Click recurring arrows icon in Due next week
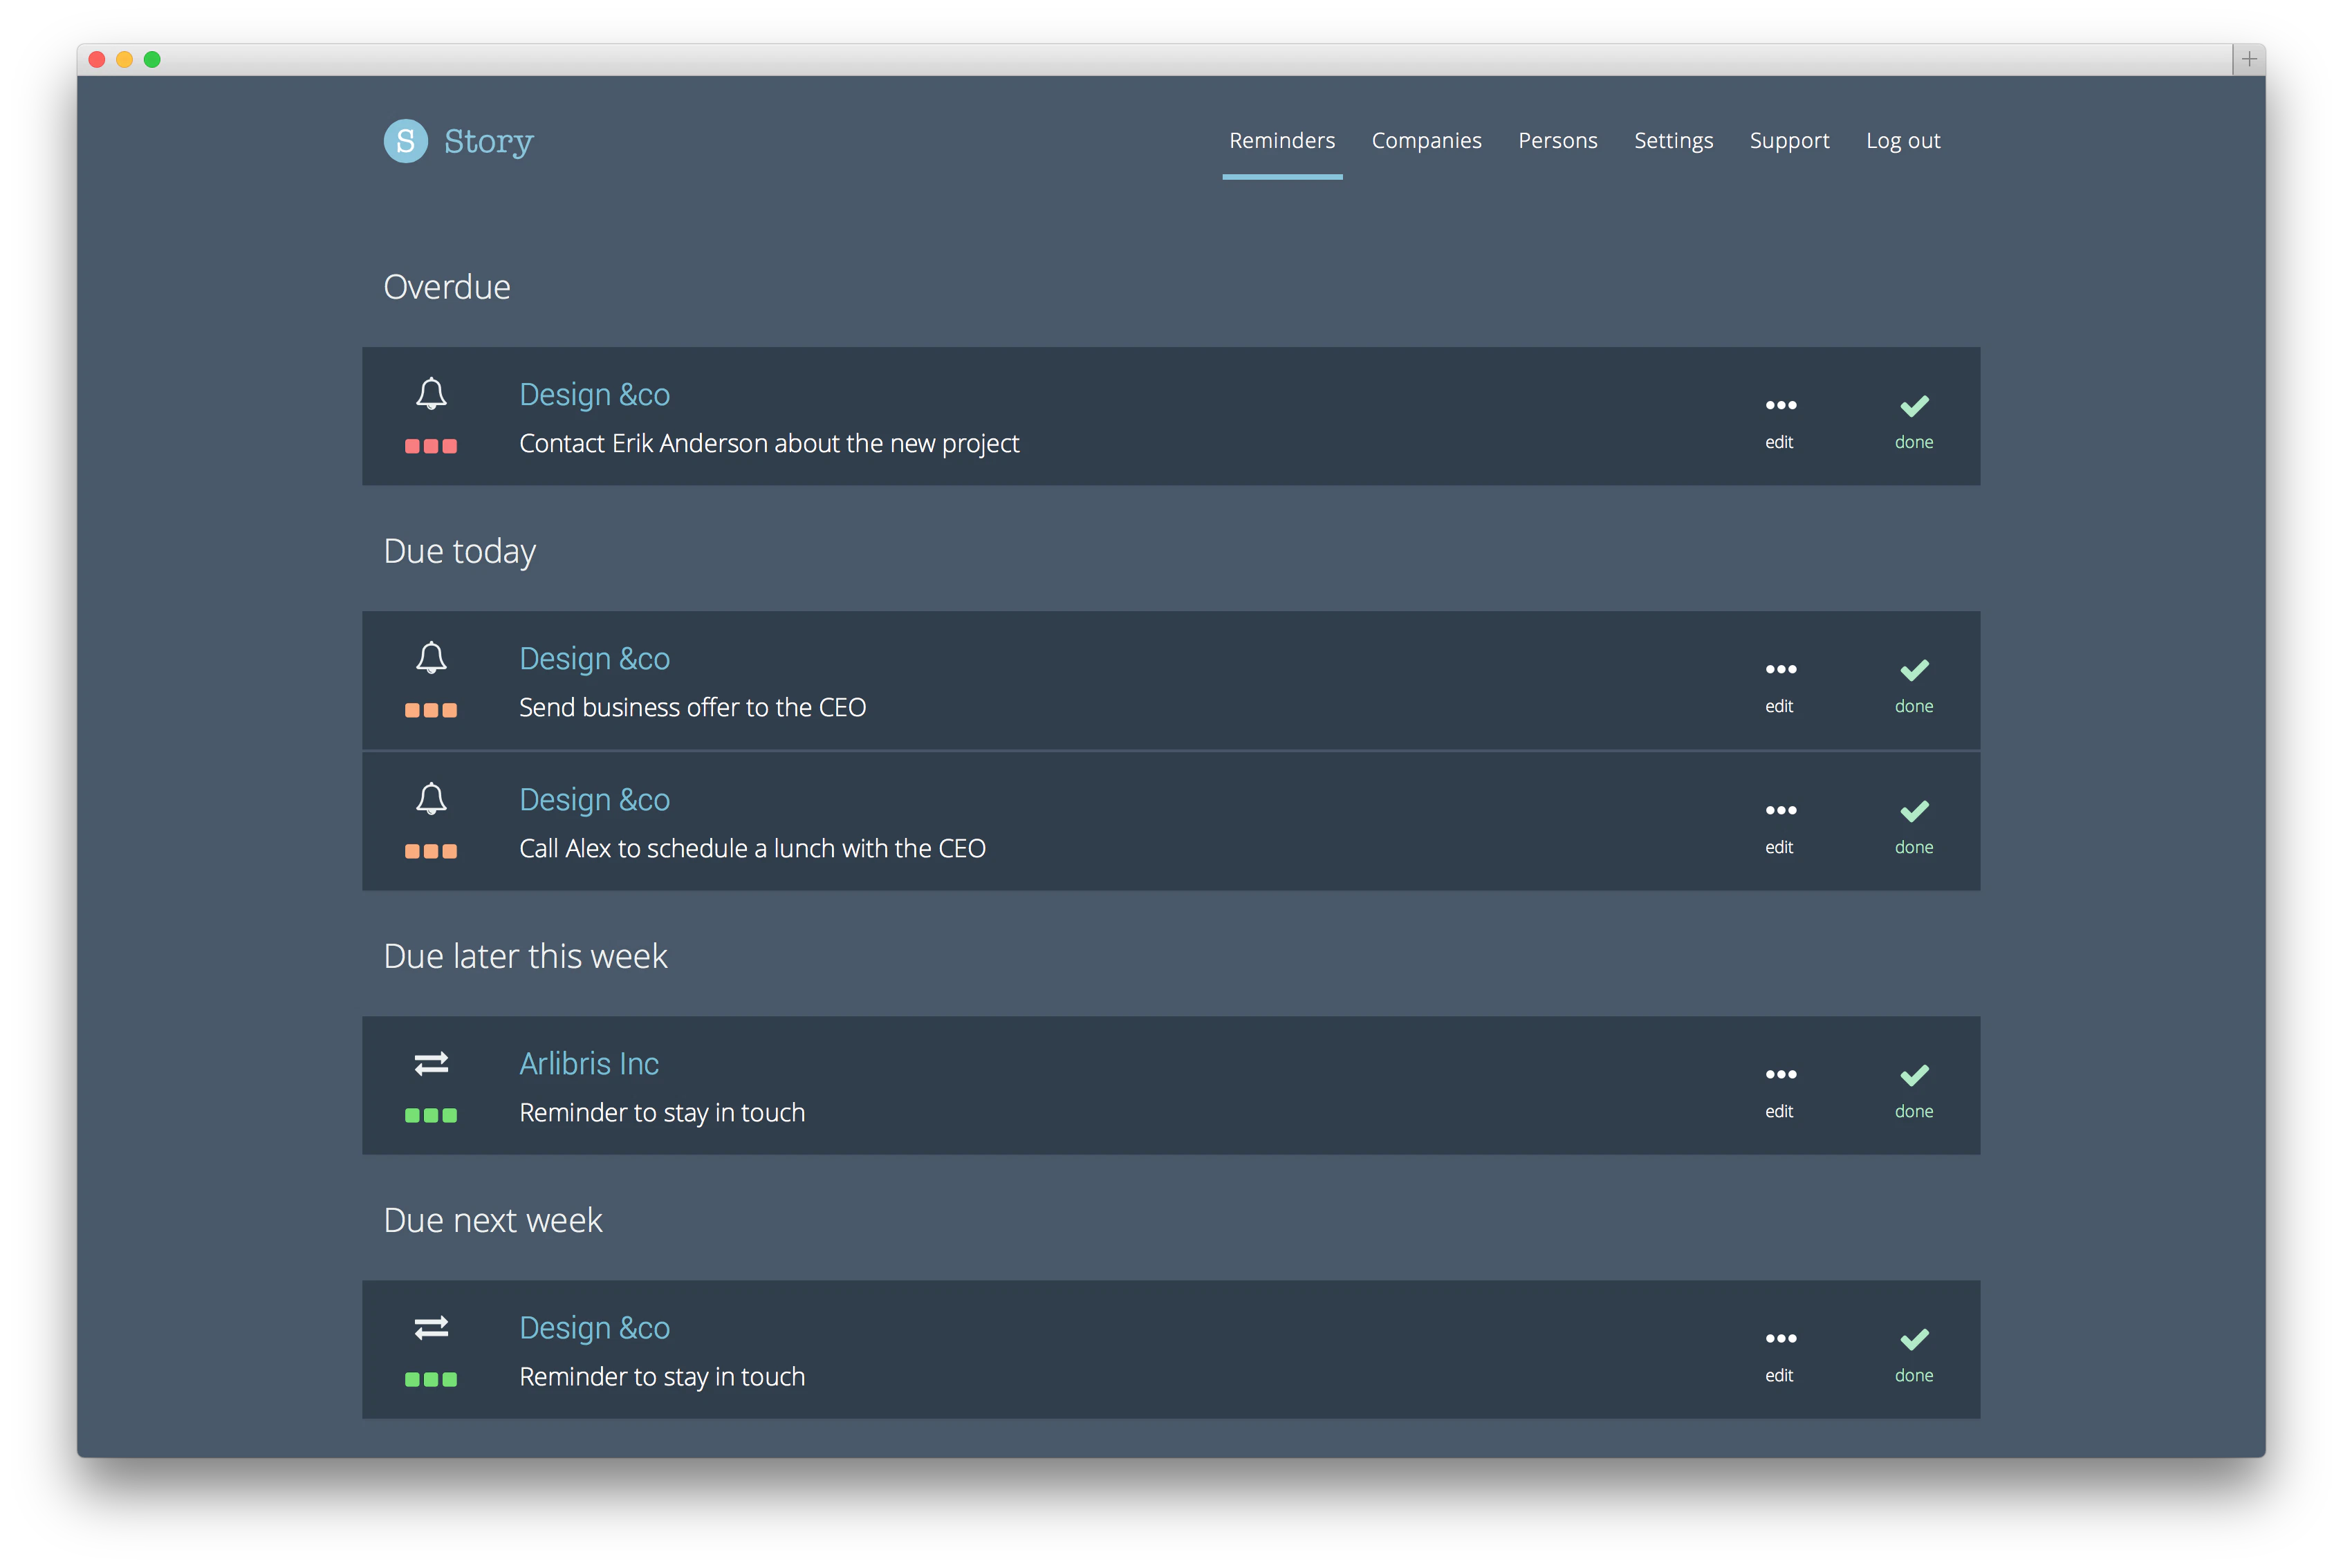The image size is (2343, 1568). [431, 1327]
